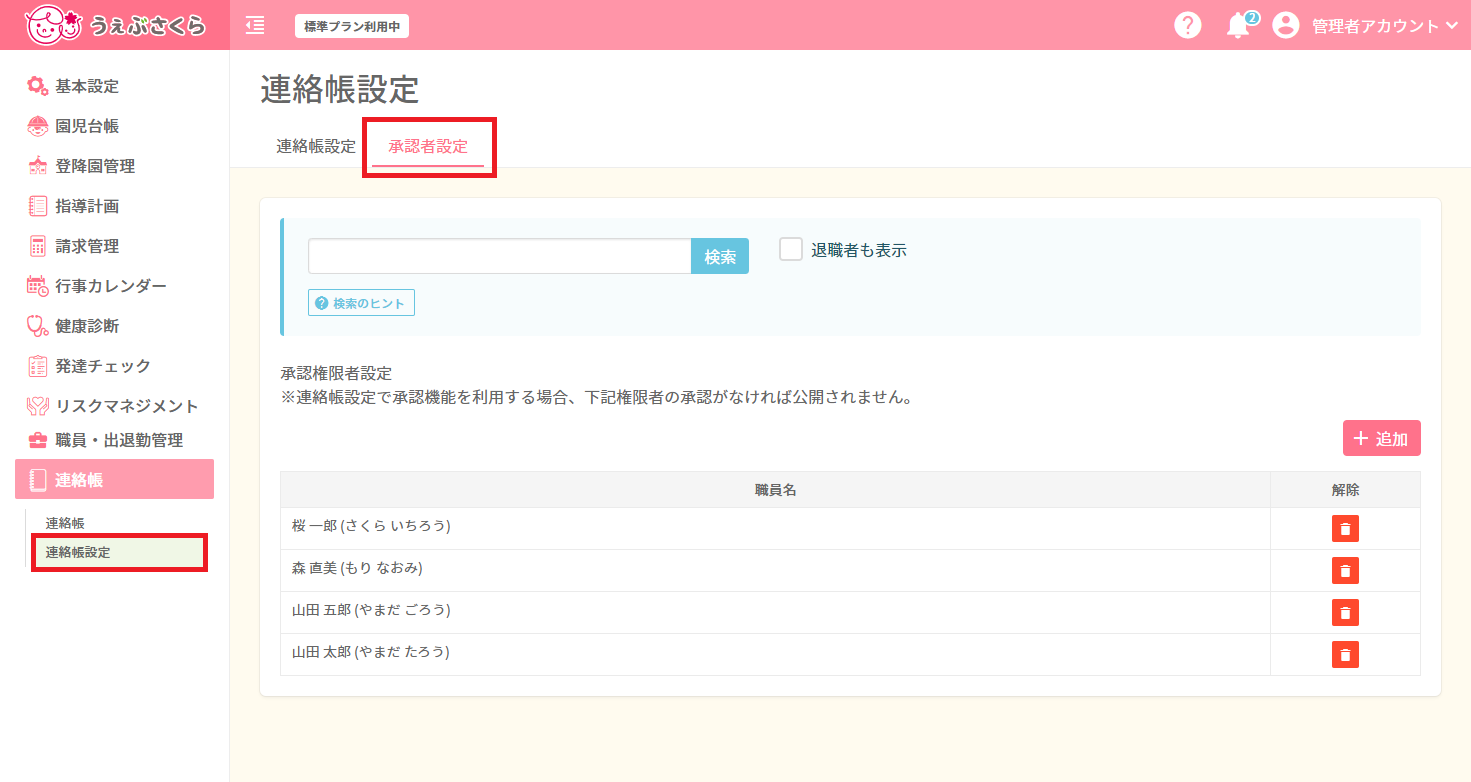Click the 職員・出退勤管理 briefcase icon
Screen dimensions: 1471x782
(x=37, y=440)
